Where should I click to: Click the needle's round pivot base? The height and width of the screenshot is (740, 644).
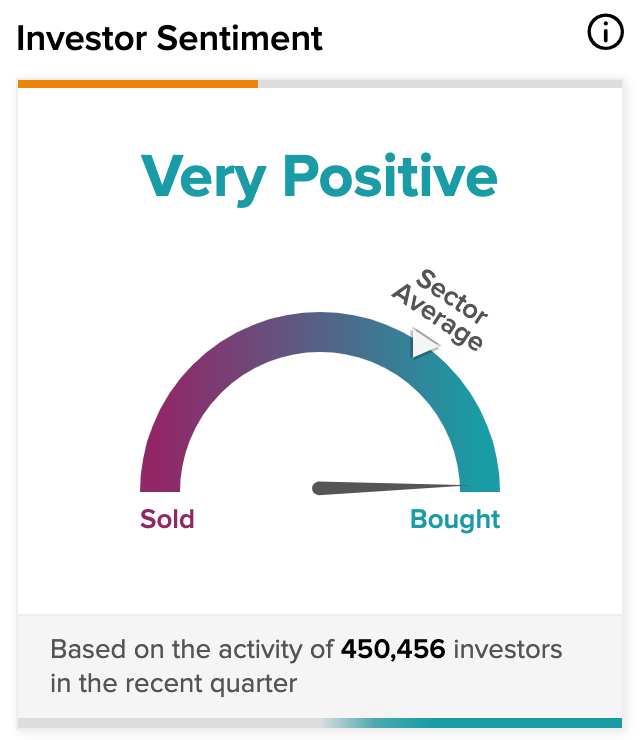319,488
